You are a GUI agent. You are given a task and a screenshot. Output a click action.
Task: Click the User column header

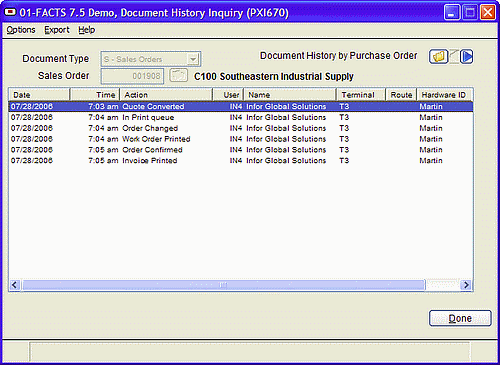tap(228, 95)
